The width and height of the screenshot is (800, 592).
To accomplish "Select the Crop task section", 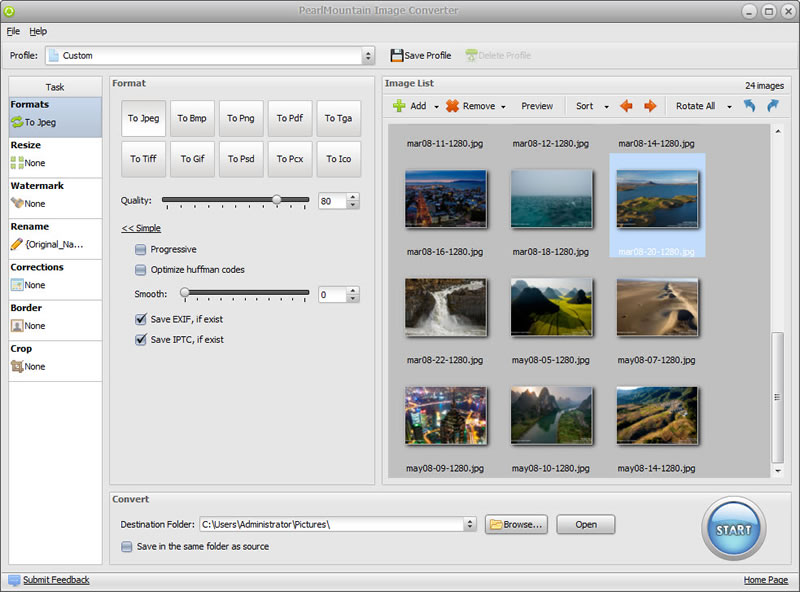I will (55, 361).
